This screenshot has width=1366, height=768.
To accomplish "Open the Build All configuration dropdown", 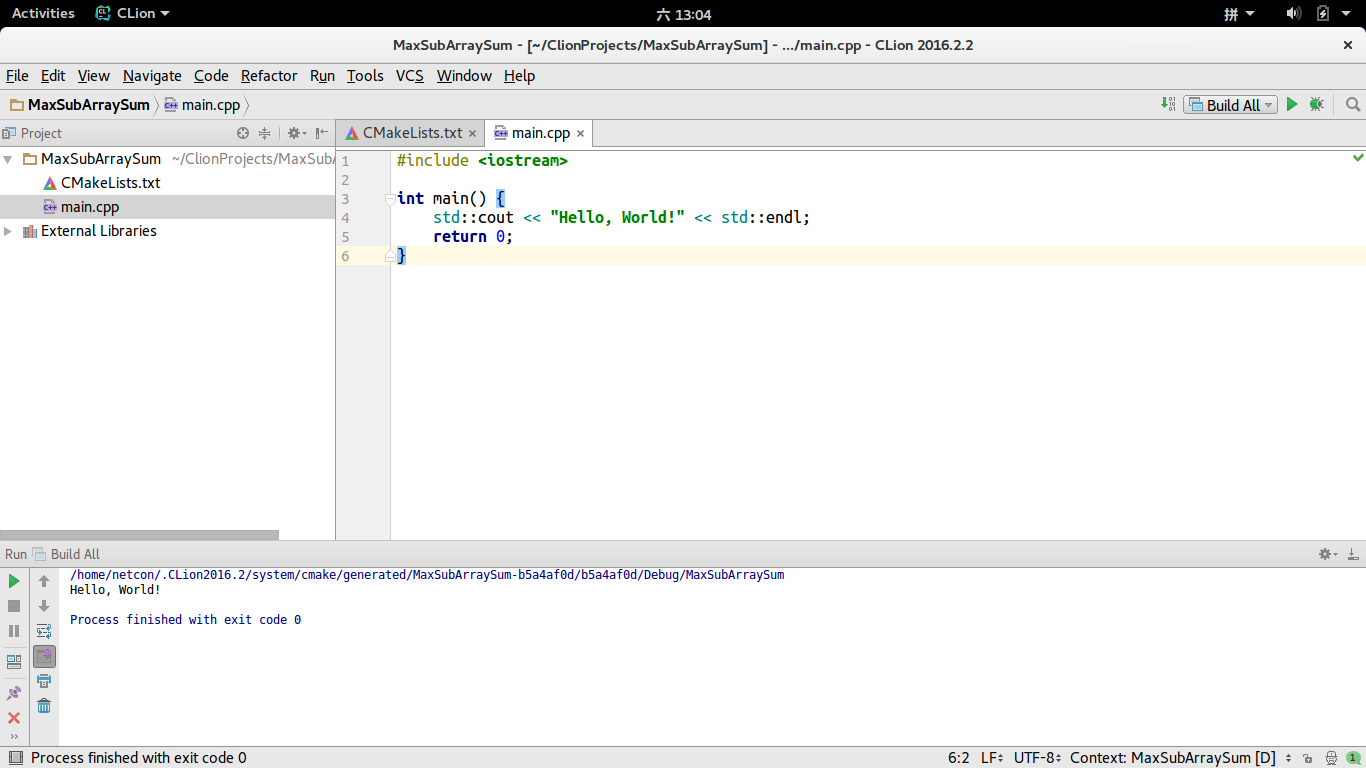I will (x=1230, y=104).
